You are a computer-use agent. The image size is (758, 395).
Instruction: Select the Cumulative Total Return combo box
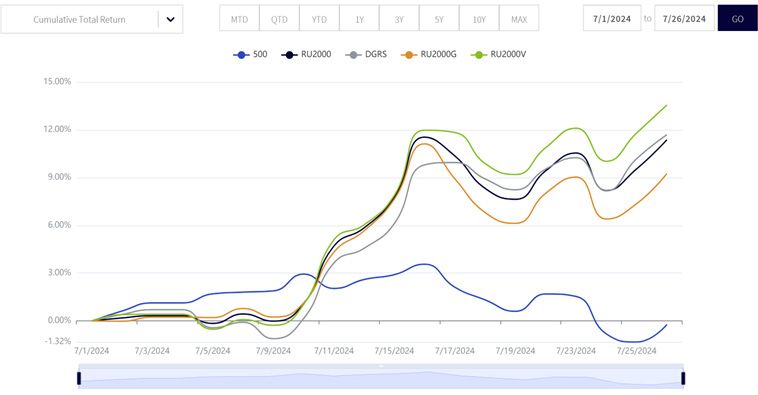92,19
